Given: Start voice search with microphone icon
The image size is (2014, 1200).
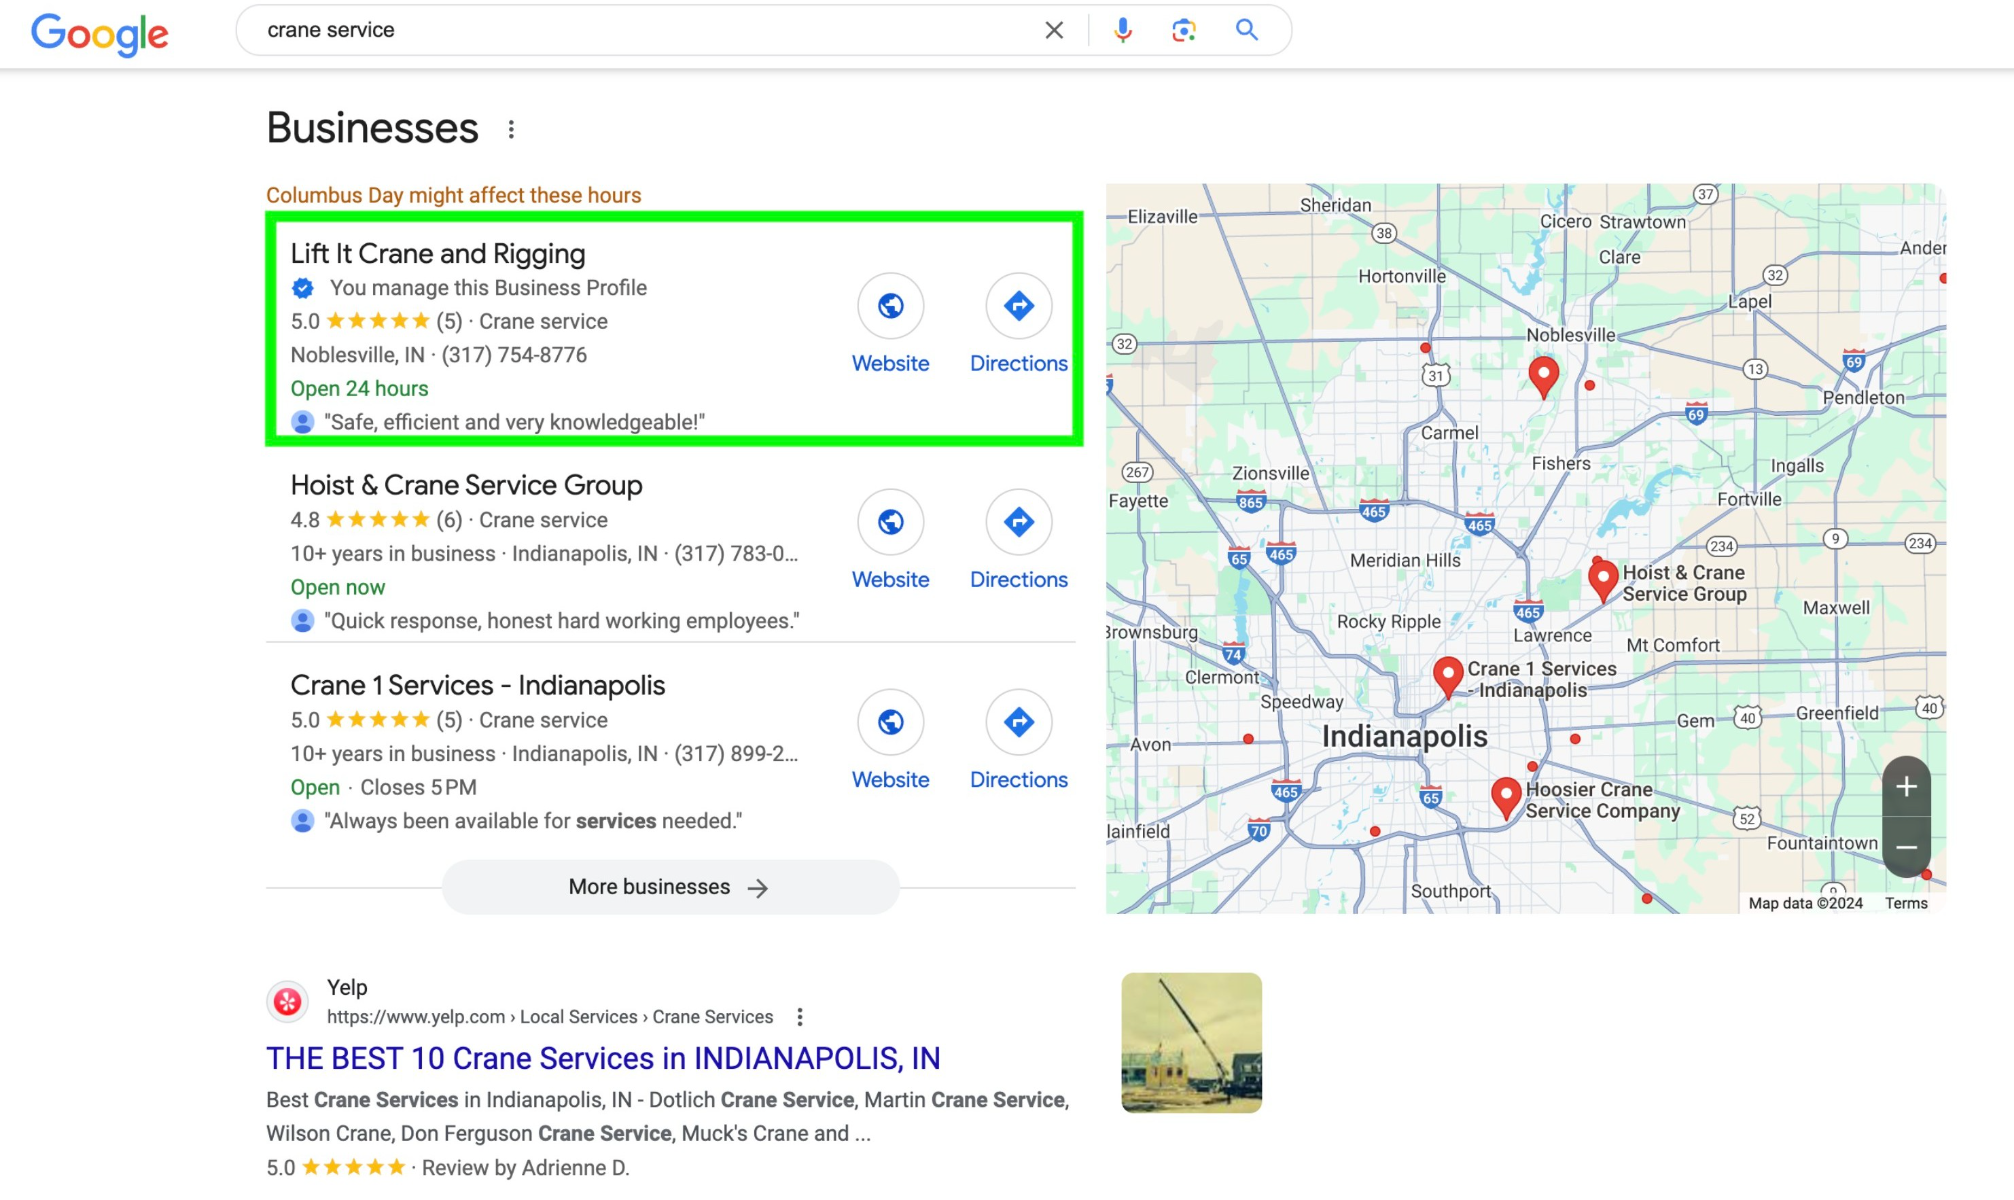Looking at the screenshot, I should (1123, 30).
